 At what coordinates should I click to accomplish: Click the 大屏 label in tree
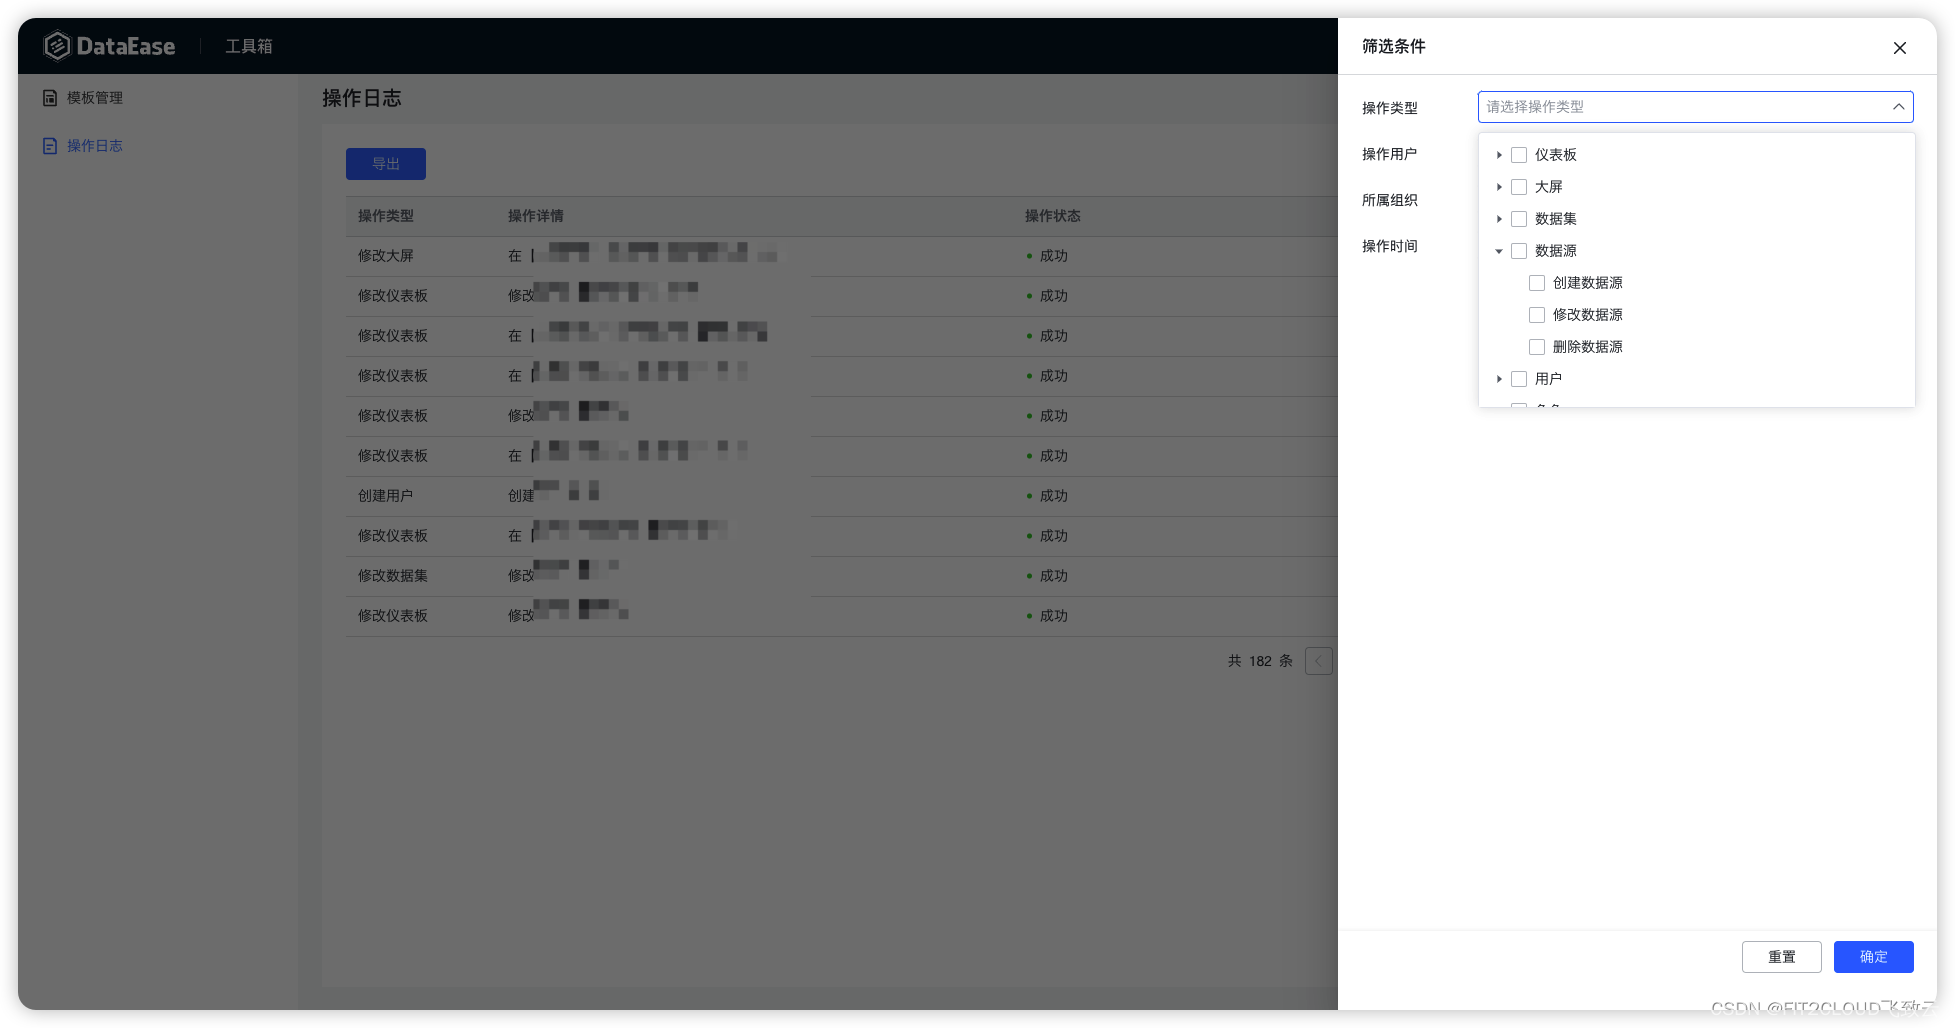click(x=1549, y=187)
